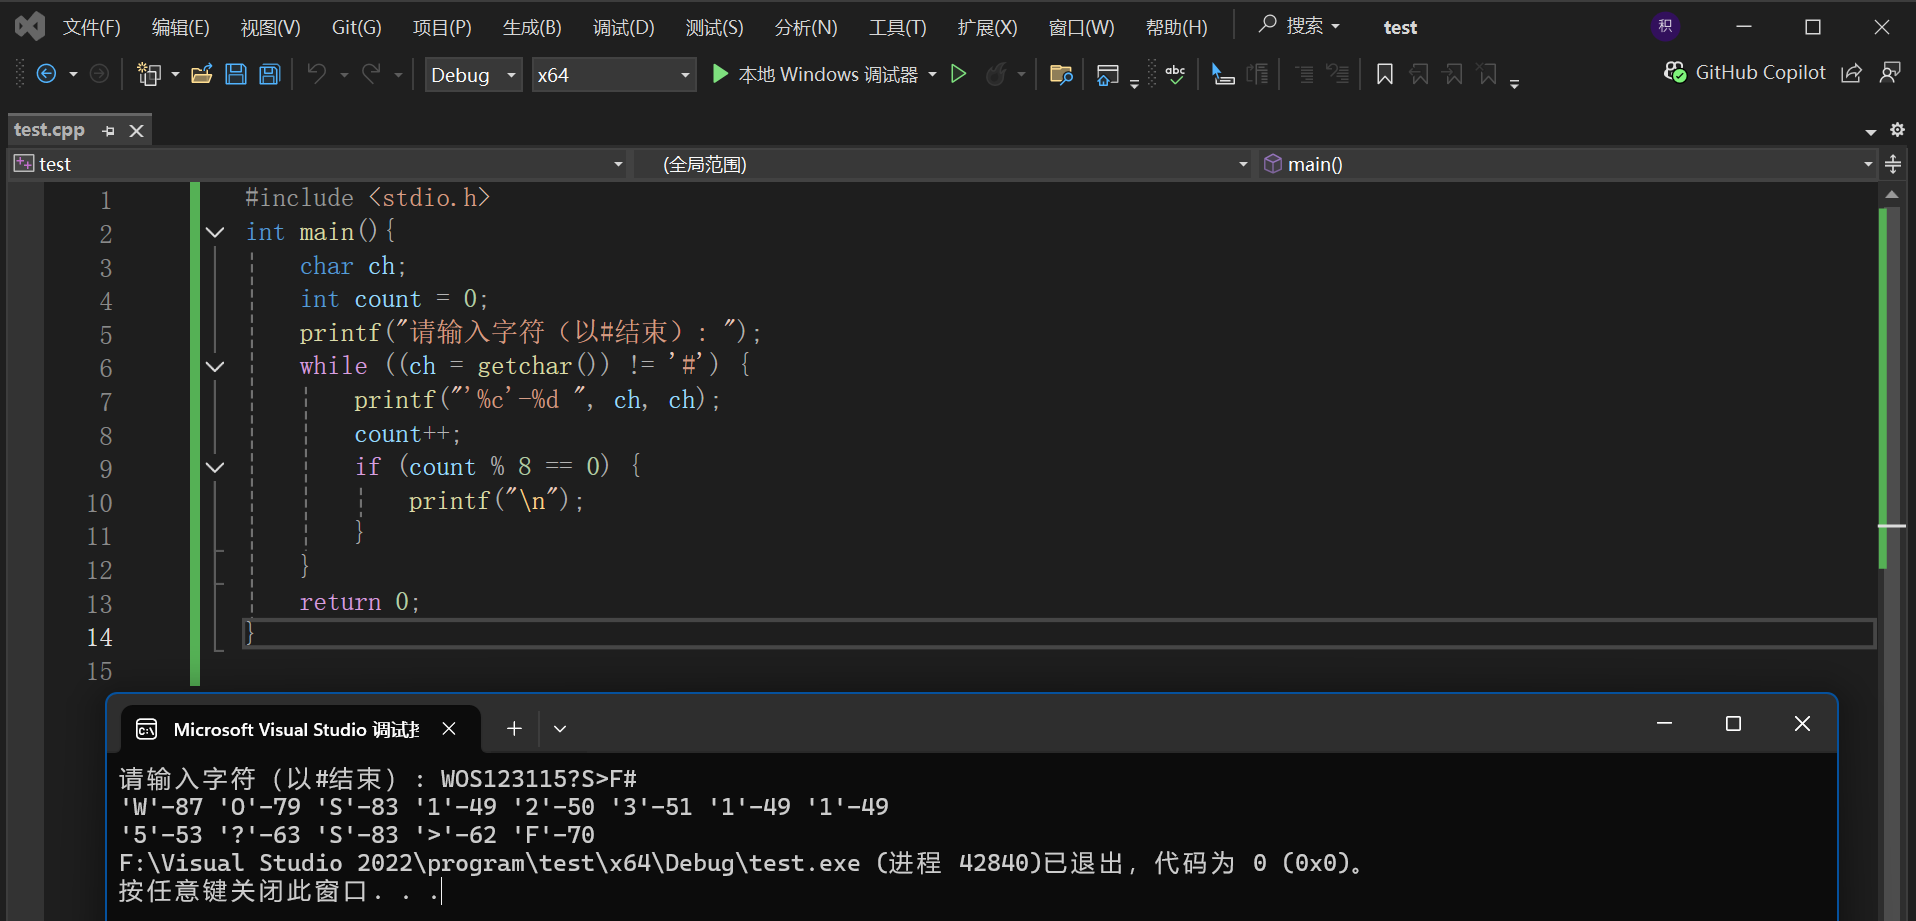The width and height of the screenshot is (1916, 921).
Task: Click the Navigate Forward arrow icon
Action: [99, 74]
